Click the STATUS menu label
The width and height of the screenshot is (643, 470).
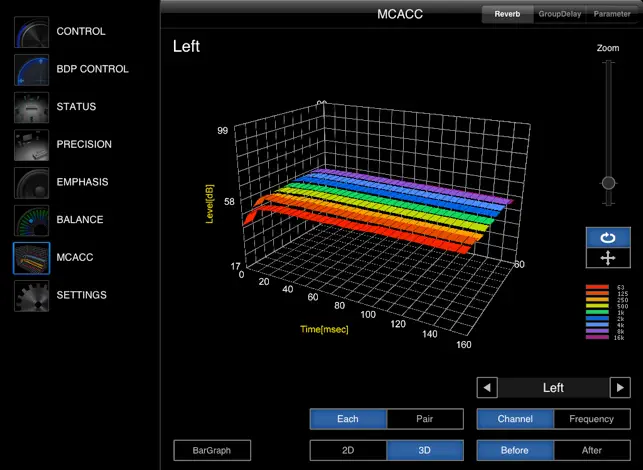[x=76, y=107]
